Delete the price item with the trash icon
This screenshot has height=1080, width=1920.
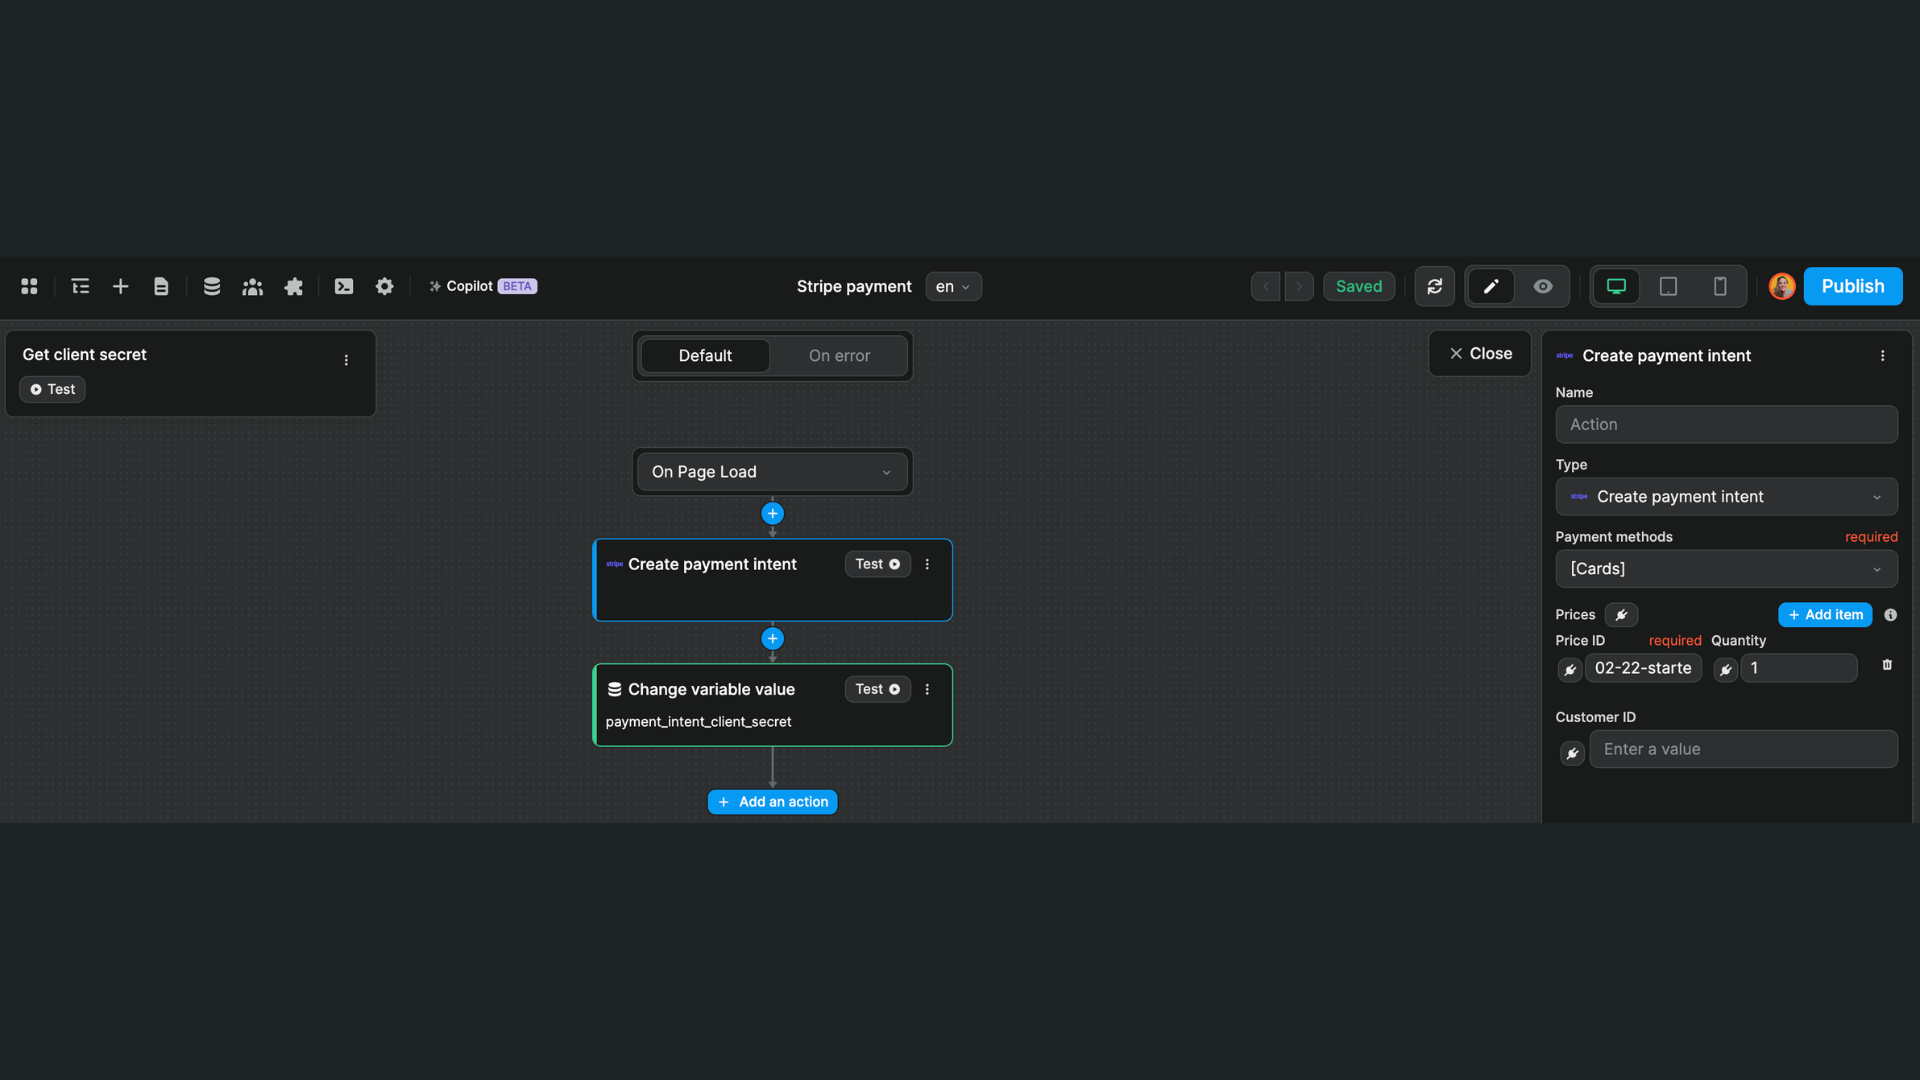tap(1887, 665)
